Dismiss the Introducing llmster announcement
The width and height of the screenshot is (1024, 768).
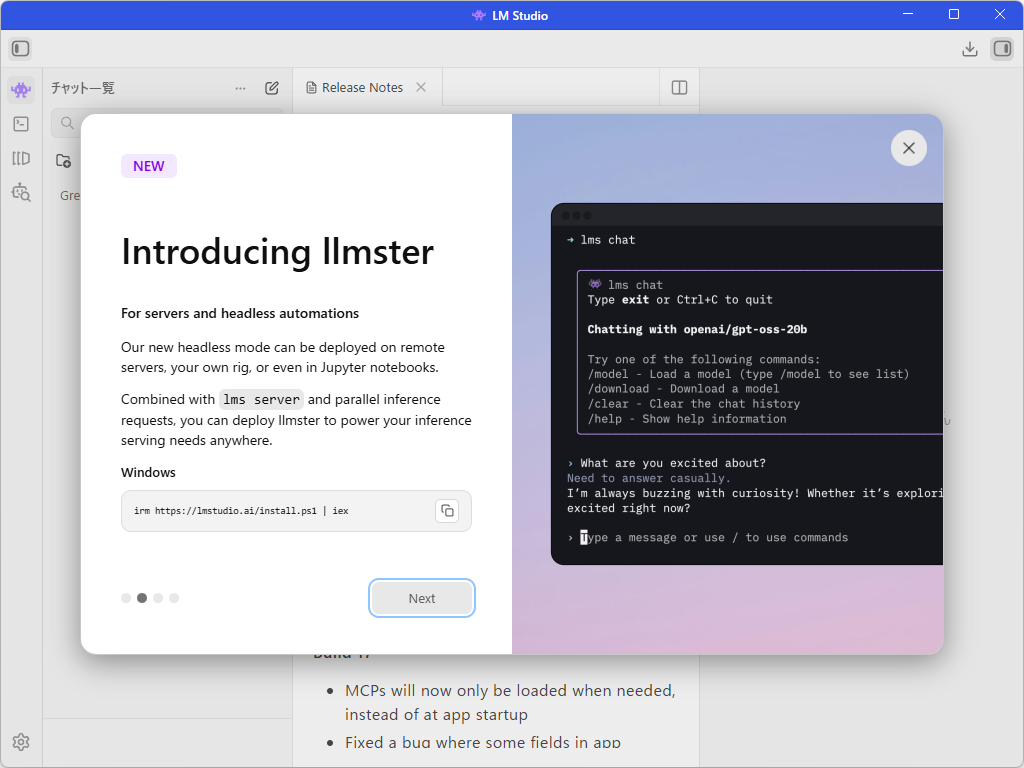[x=908, y=147]
